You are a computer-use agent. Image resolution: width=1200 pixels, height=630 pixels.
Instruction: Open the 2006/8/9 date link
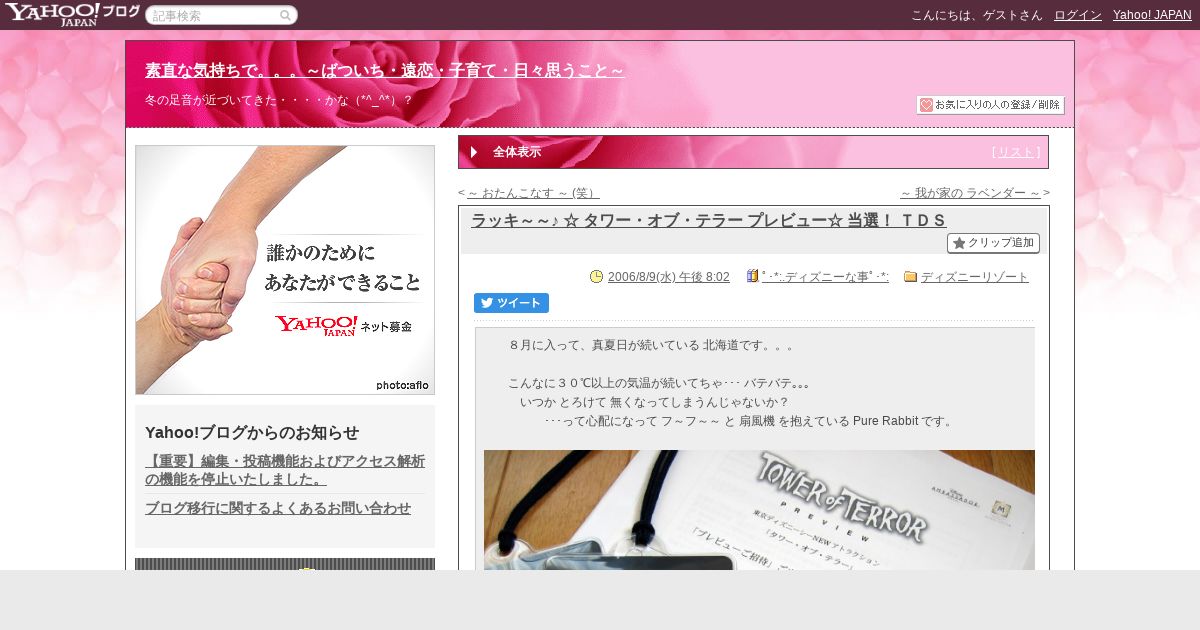point(668,277)
